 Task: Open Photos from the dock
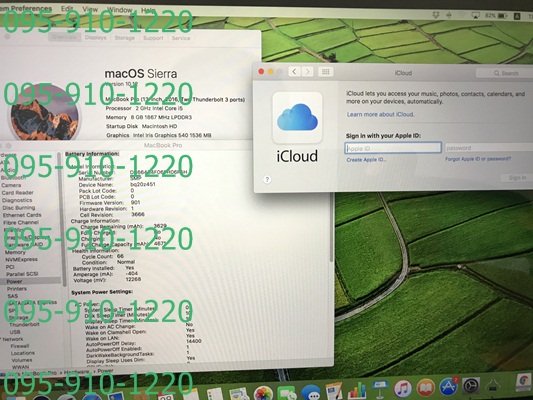pos(263,394)
